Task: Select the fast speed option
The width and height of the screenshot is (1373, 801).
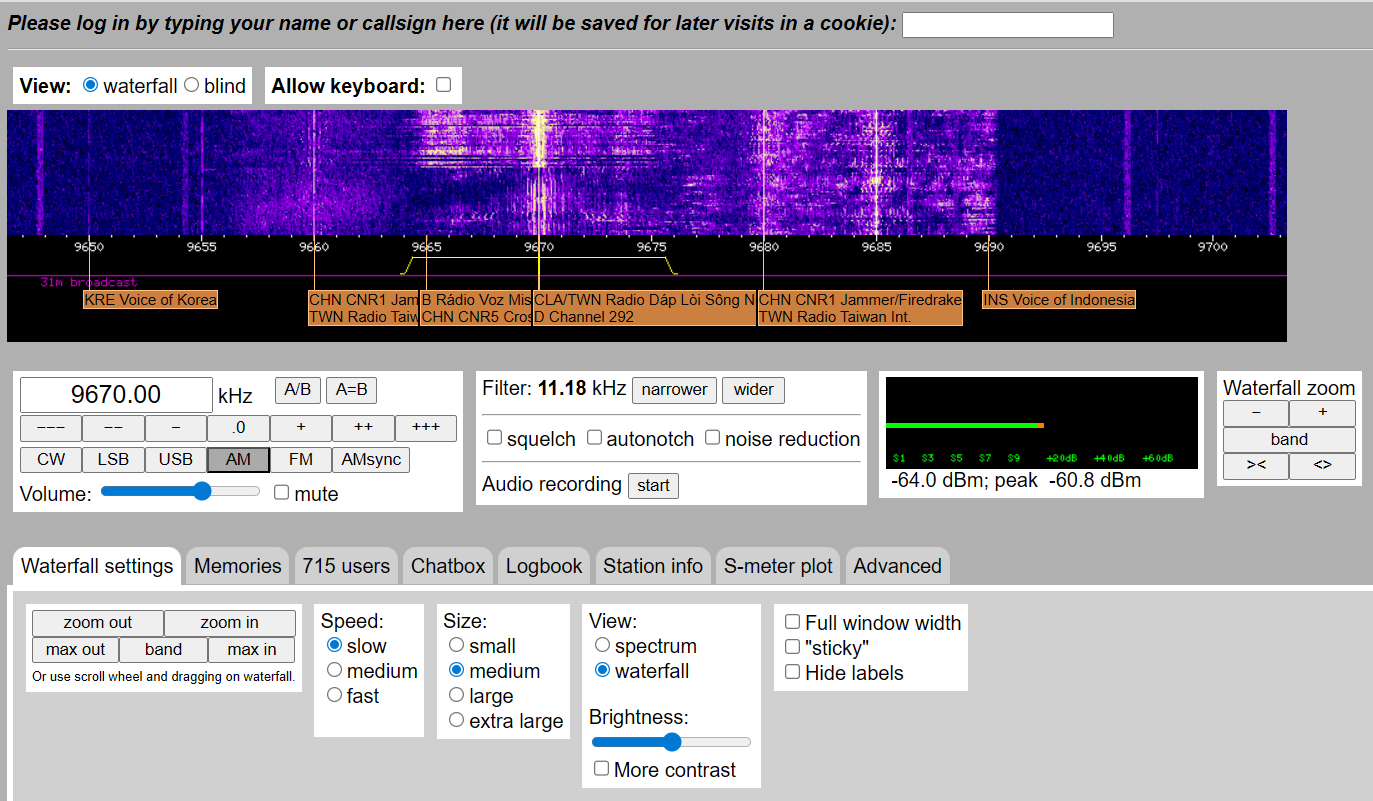Action: tap(335, 695)
